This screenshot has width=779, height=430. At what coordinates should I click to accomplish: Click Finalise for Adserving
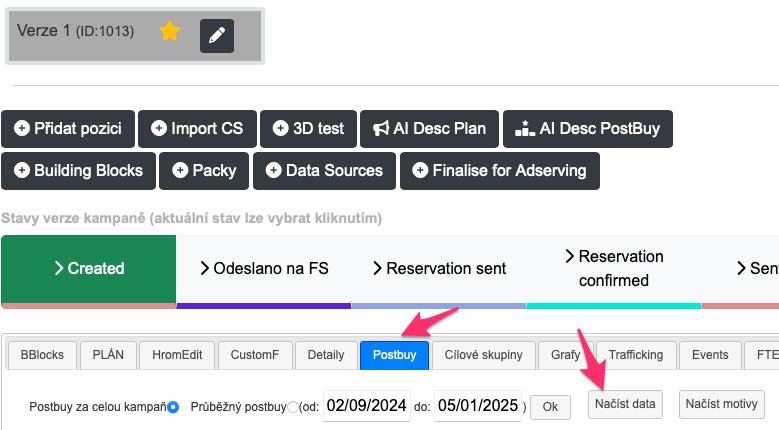click(x=500, y=171)
